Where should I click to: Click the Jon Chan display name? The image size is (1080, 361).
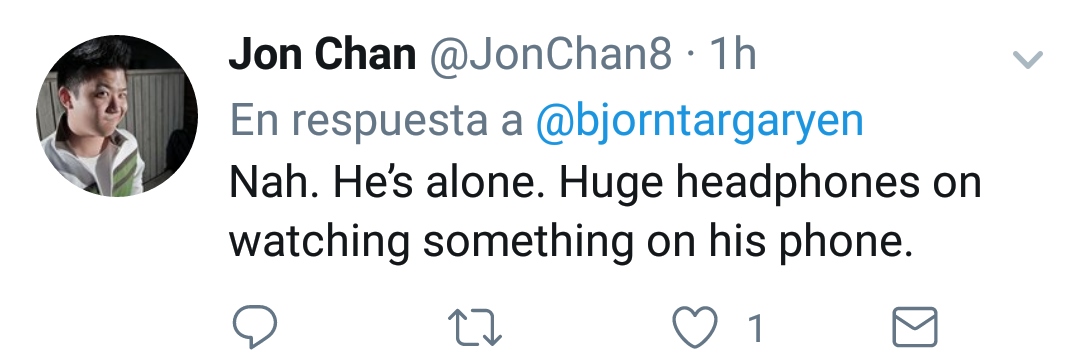[x=322, y=55]
